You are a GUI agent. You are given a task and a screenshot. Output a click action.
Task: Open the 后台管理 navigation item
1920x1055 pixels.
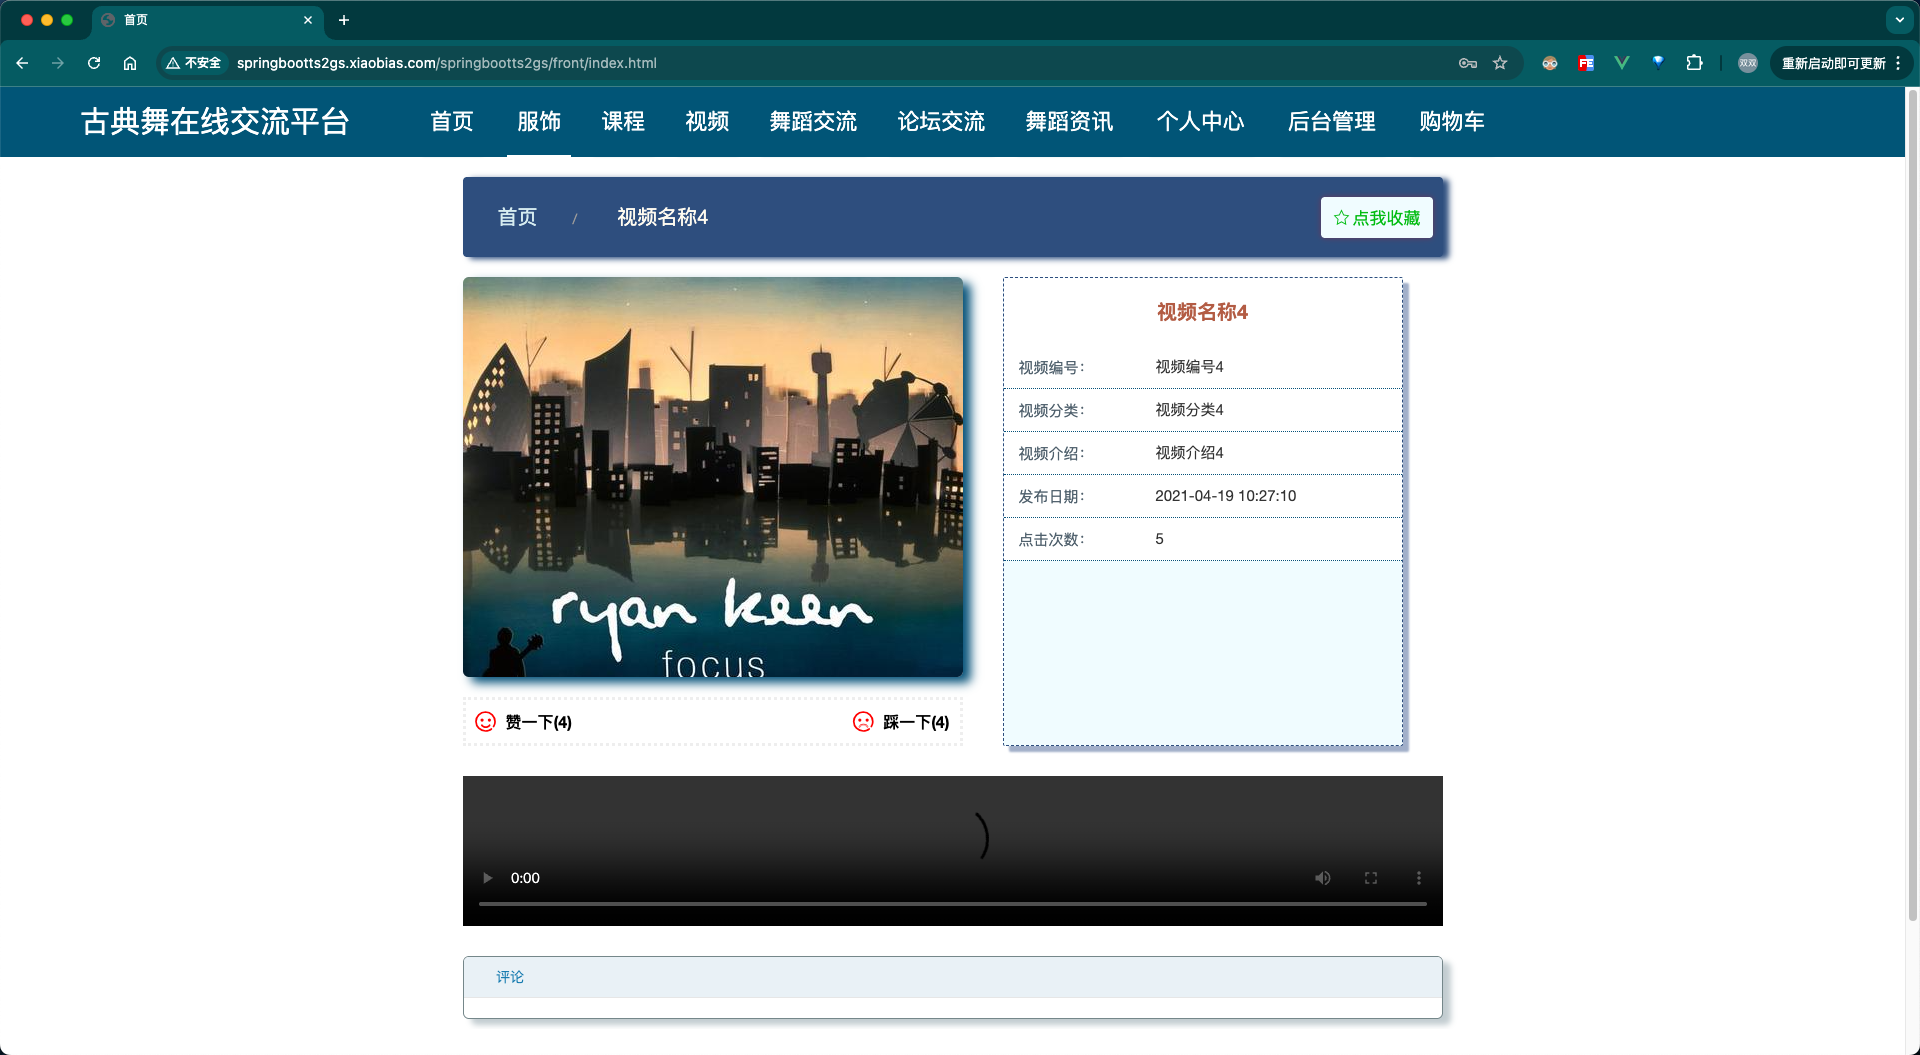(x=1331, y=122)
